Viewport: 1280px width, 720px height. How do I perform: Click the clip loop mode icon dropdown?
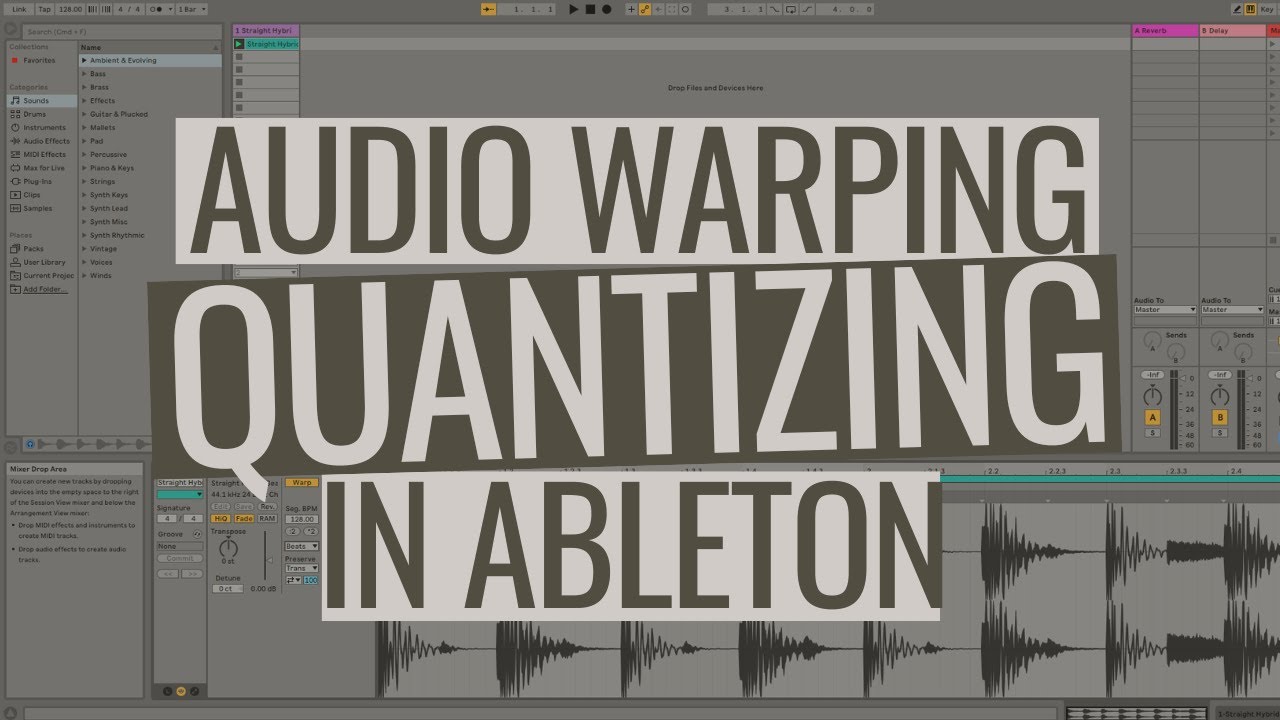point(293,580)
